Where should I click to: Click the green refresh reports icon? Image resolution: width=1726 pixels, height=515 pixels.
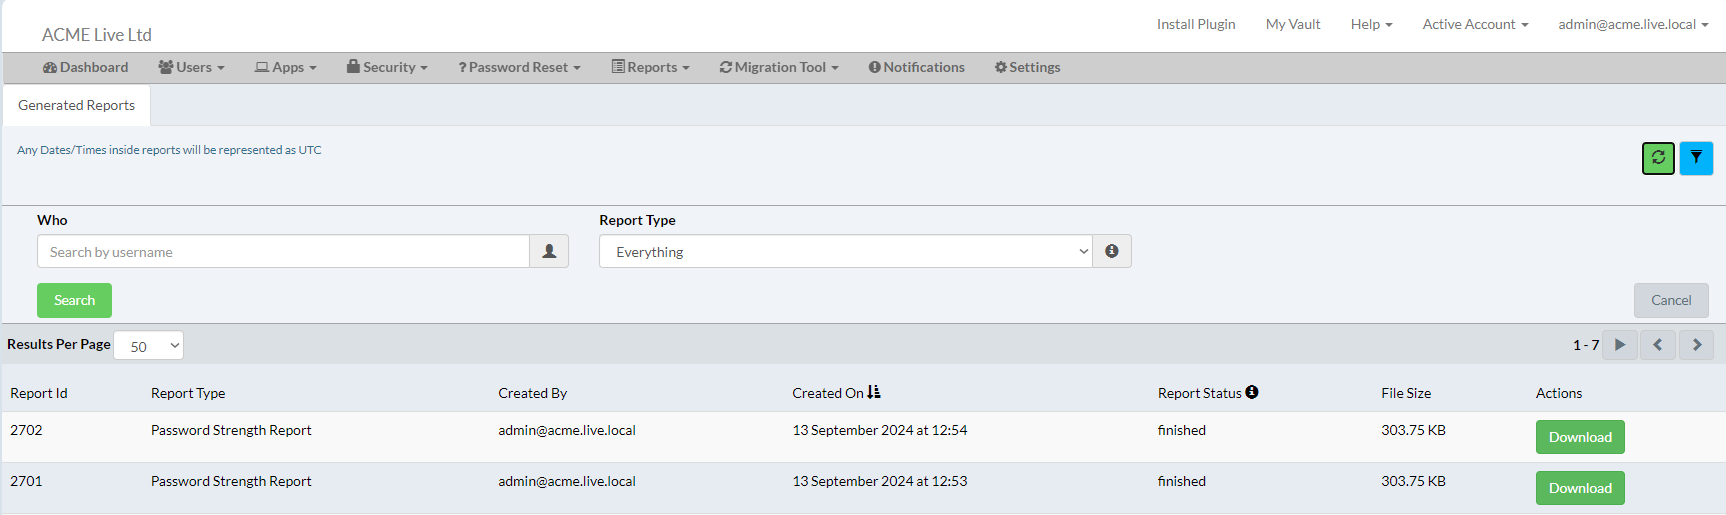click(x=1658, y=158)
